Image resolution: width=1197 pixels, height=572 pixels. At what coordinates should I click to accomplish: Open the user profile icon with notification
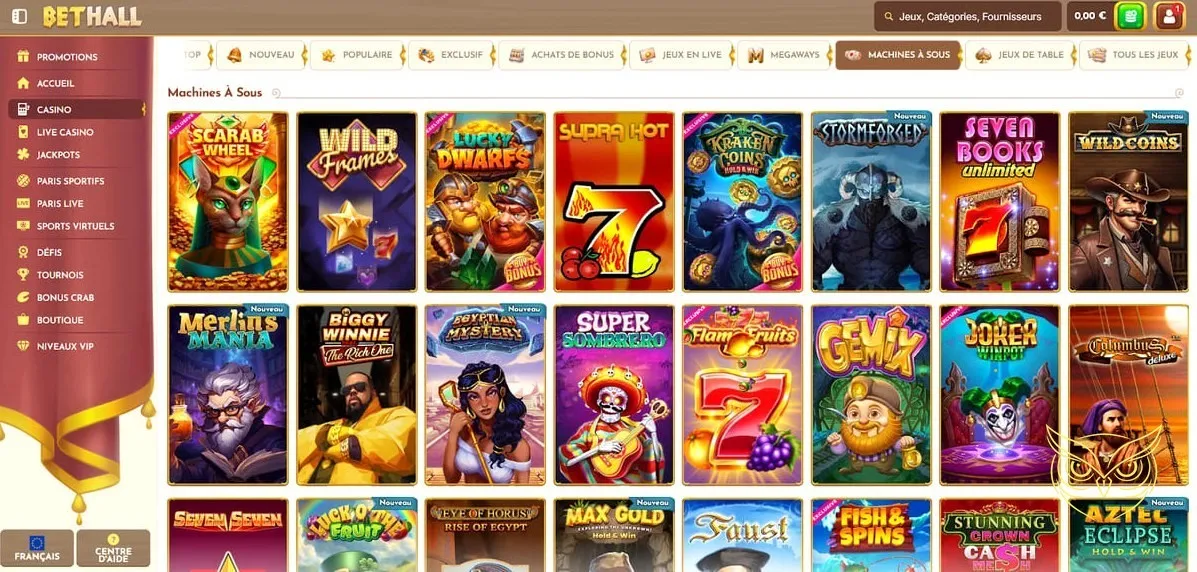pos(1169,16)
